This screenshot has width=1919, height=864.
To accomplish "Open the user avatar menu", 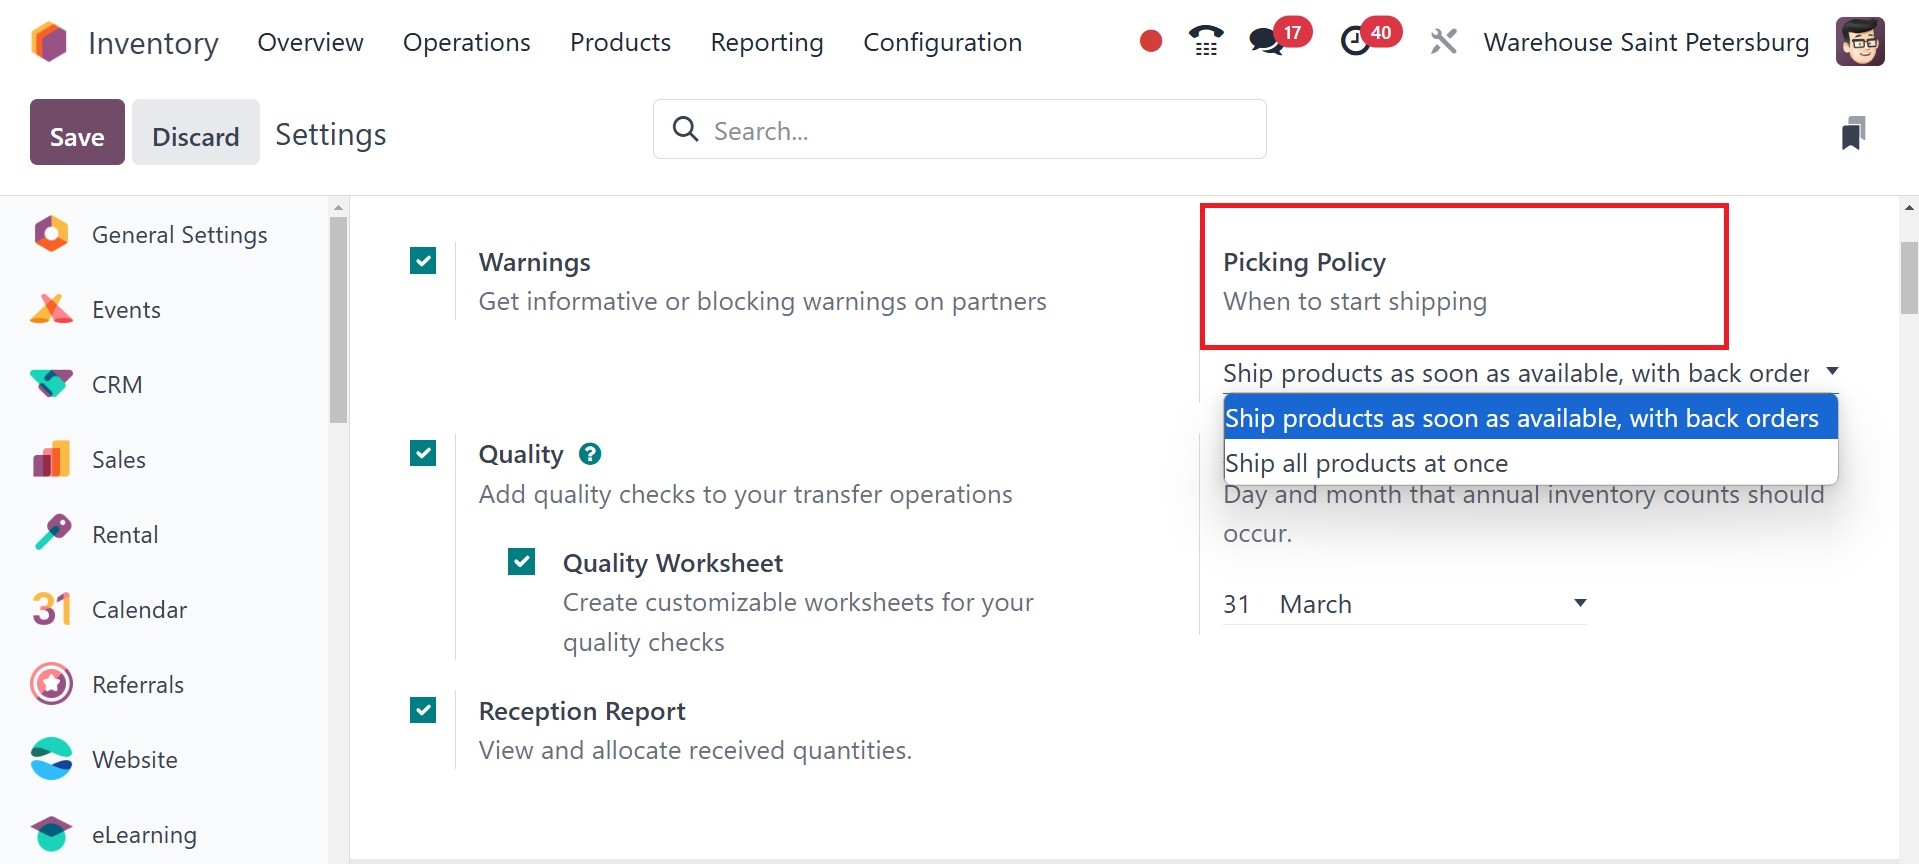I will (1859, 42).
